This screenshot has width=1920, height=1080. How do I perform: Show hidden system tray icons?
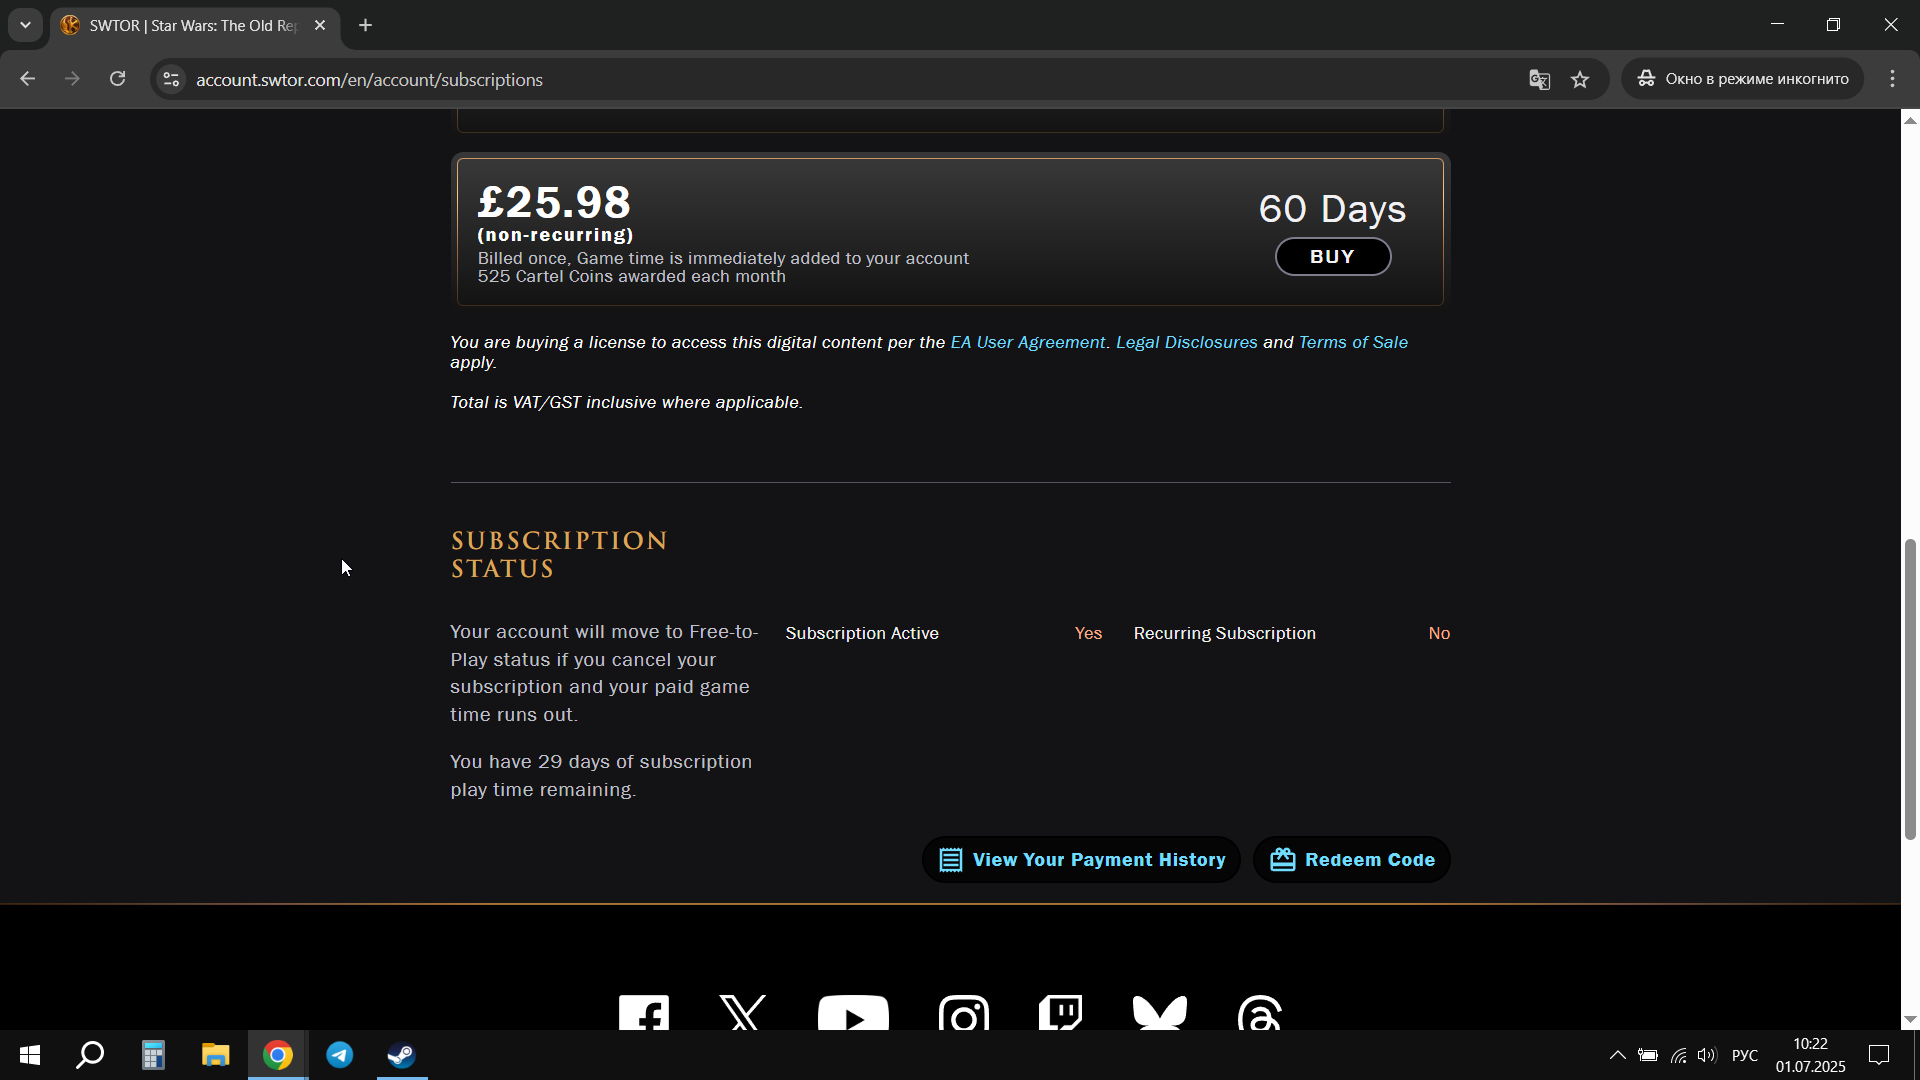(1617, 1055)
